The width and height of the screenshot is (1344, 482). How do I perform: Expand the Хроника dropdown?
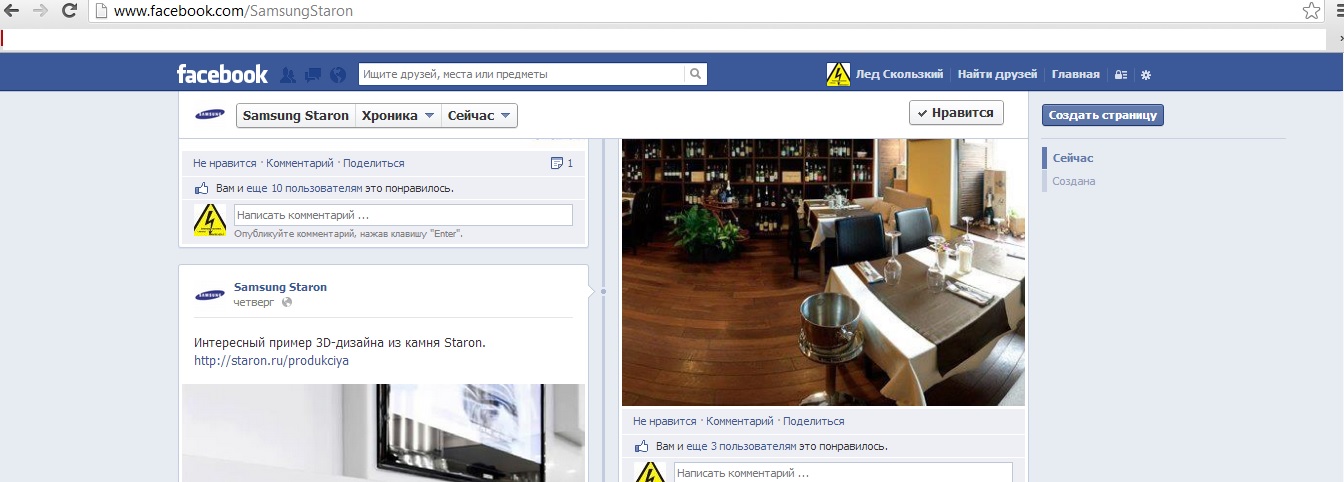(x=398, y=116)
